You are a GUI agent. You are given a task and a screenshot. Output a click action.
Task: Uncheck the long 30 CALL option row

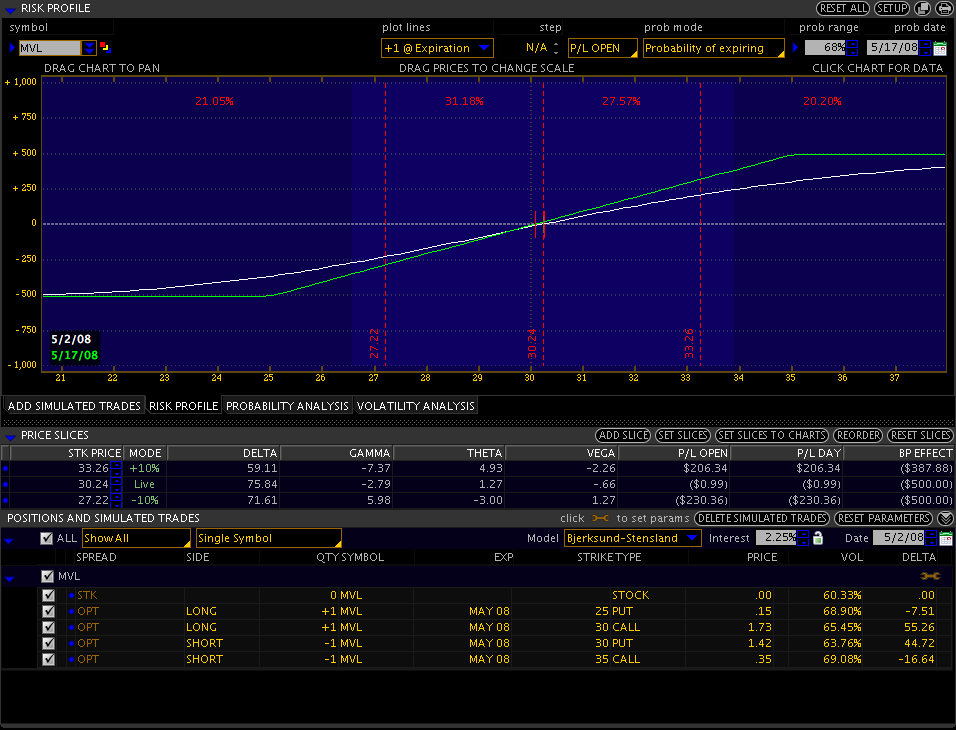tap(49, 627)
